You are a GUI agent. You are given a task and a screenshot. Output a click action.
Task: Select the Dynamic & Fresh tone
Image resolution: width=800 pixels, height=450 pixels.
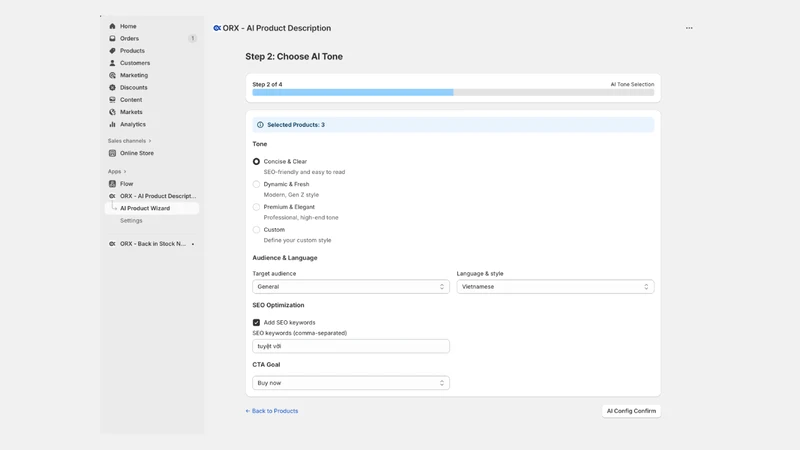[x=256, y=184]
